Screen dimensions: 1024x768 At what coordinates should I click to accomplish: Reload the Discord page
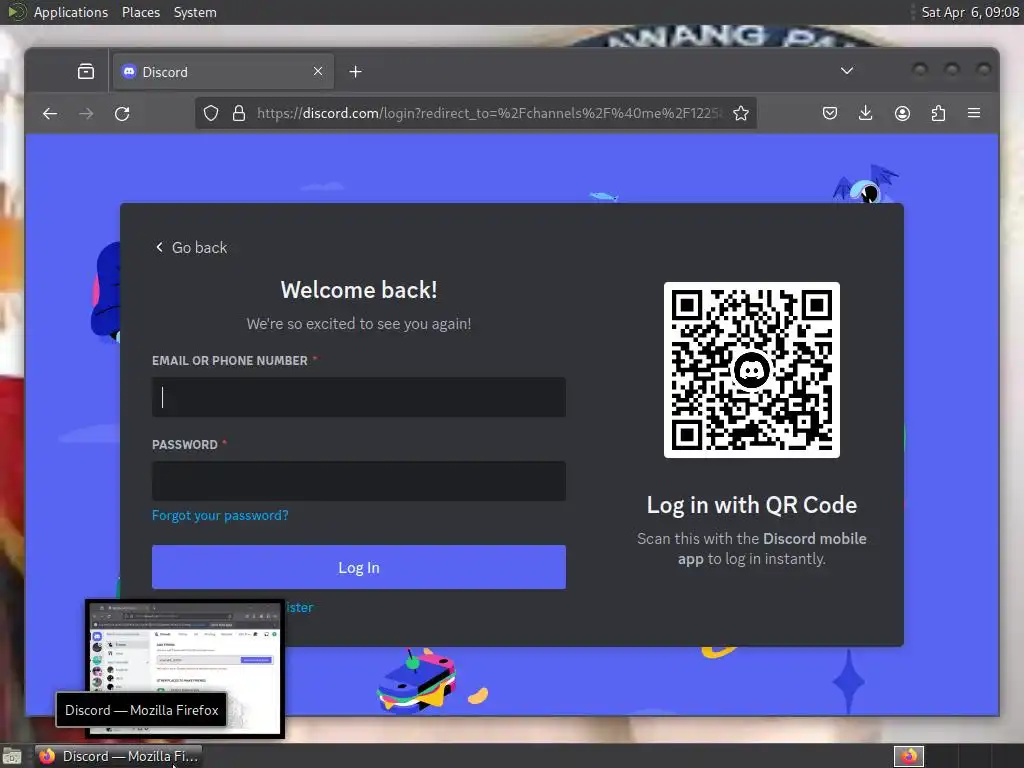[122, 114]
